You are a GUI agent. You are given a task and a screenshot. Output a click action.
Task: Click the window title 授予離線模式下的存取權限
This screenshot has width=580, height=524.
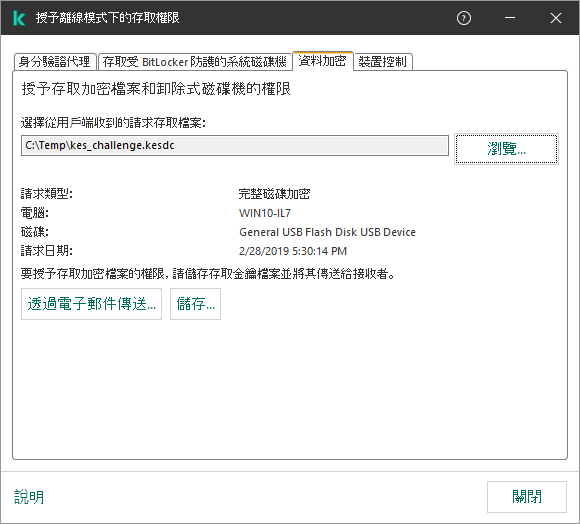pos(108,18)
